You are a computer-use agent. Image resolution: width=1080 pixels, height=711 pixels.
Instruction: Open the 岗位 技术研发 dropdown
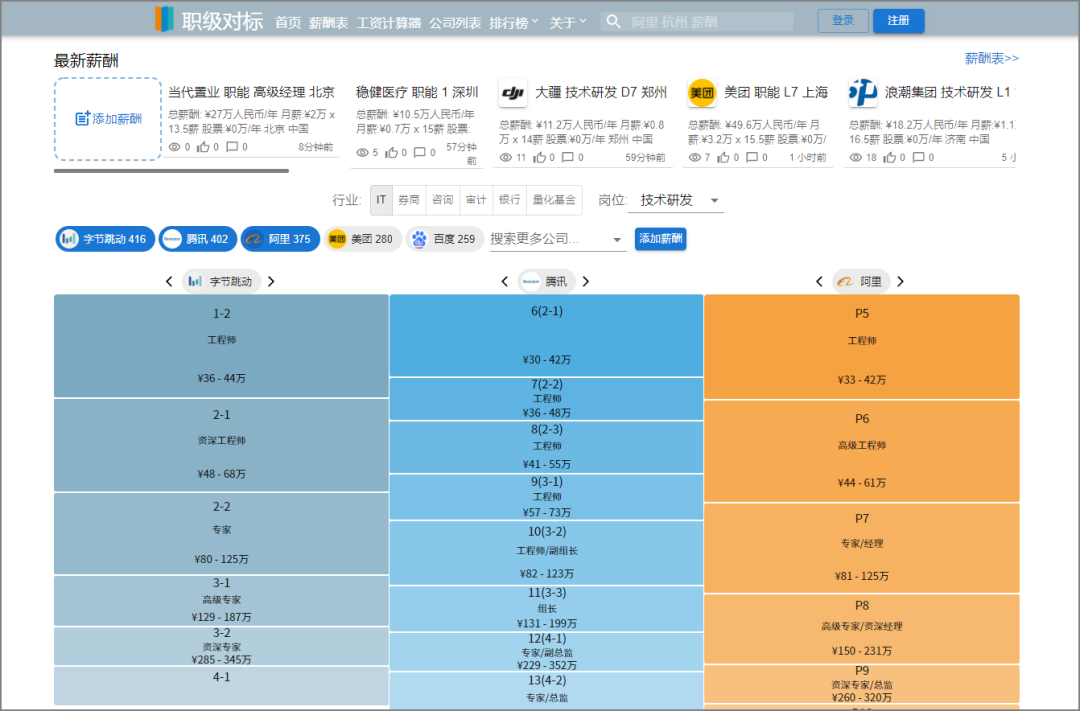click(x=676, y=200)
